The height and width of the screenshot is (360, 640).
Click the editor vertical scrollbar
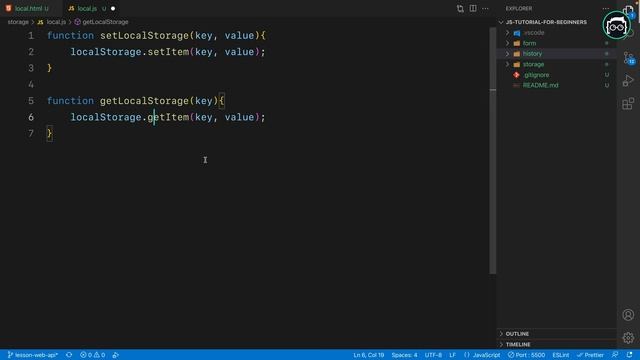(493, 151)
